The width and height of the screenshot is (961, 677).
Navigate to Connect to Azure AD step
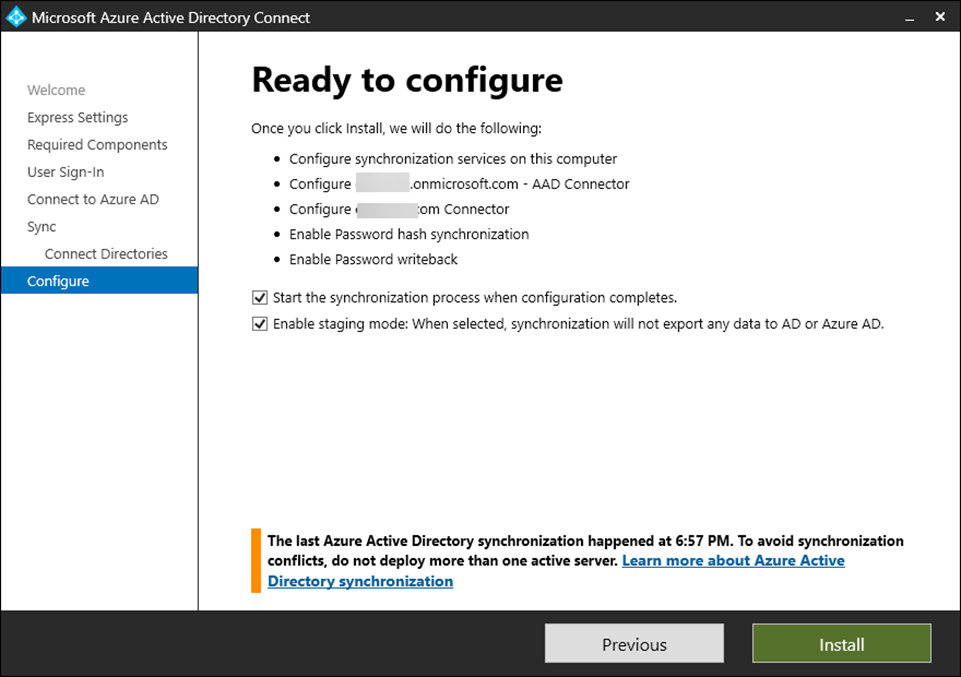(x=93, y=199)
